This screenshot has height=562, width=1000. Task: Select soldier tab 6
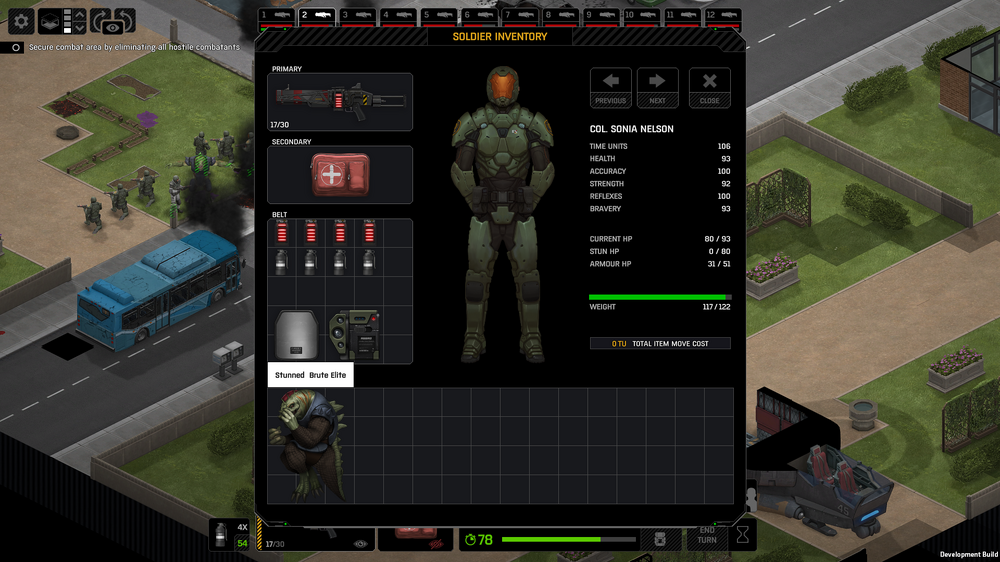click(x=479, y=16)
